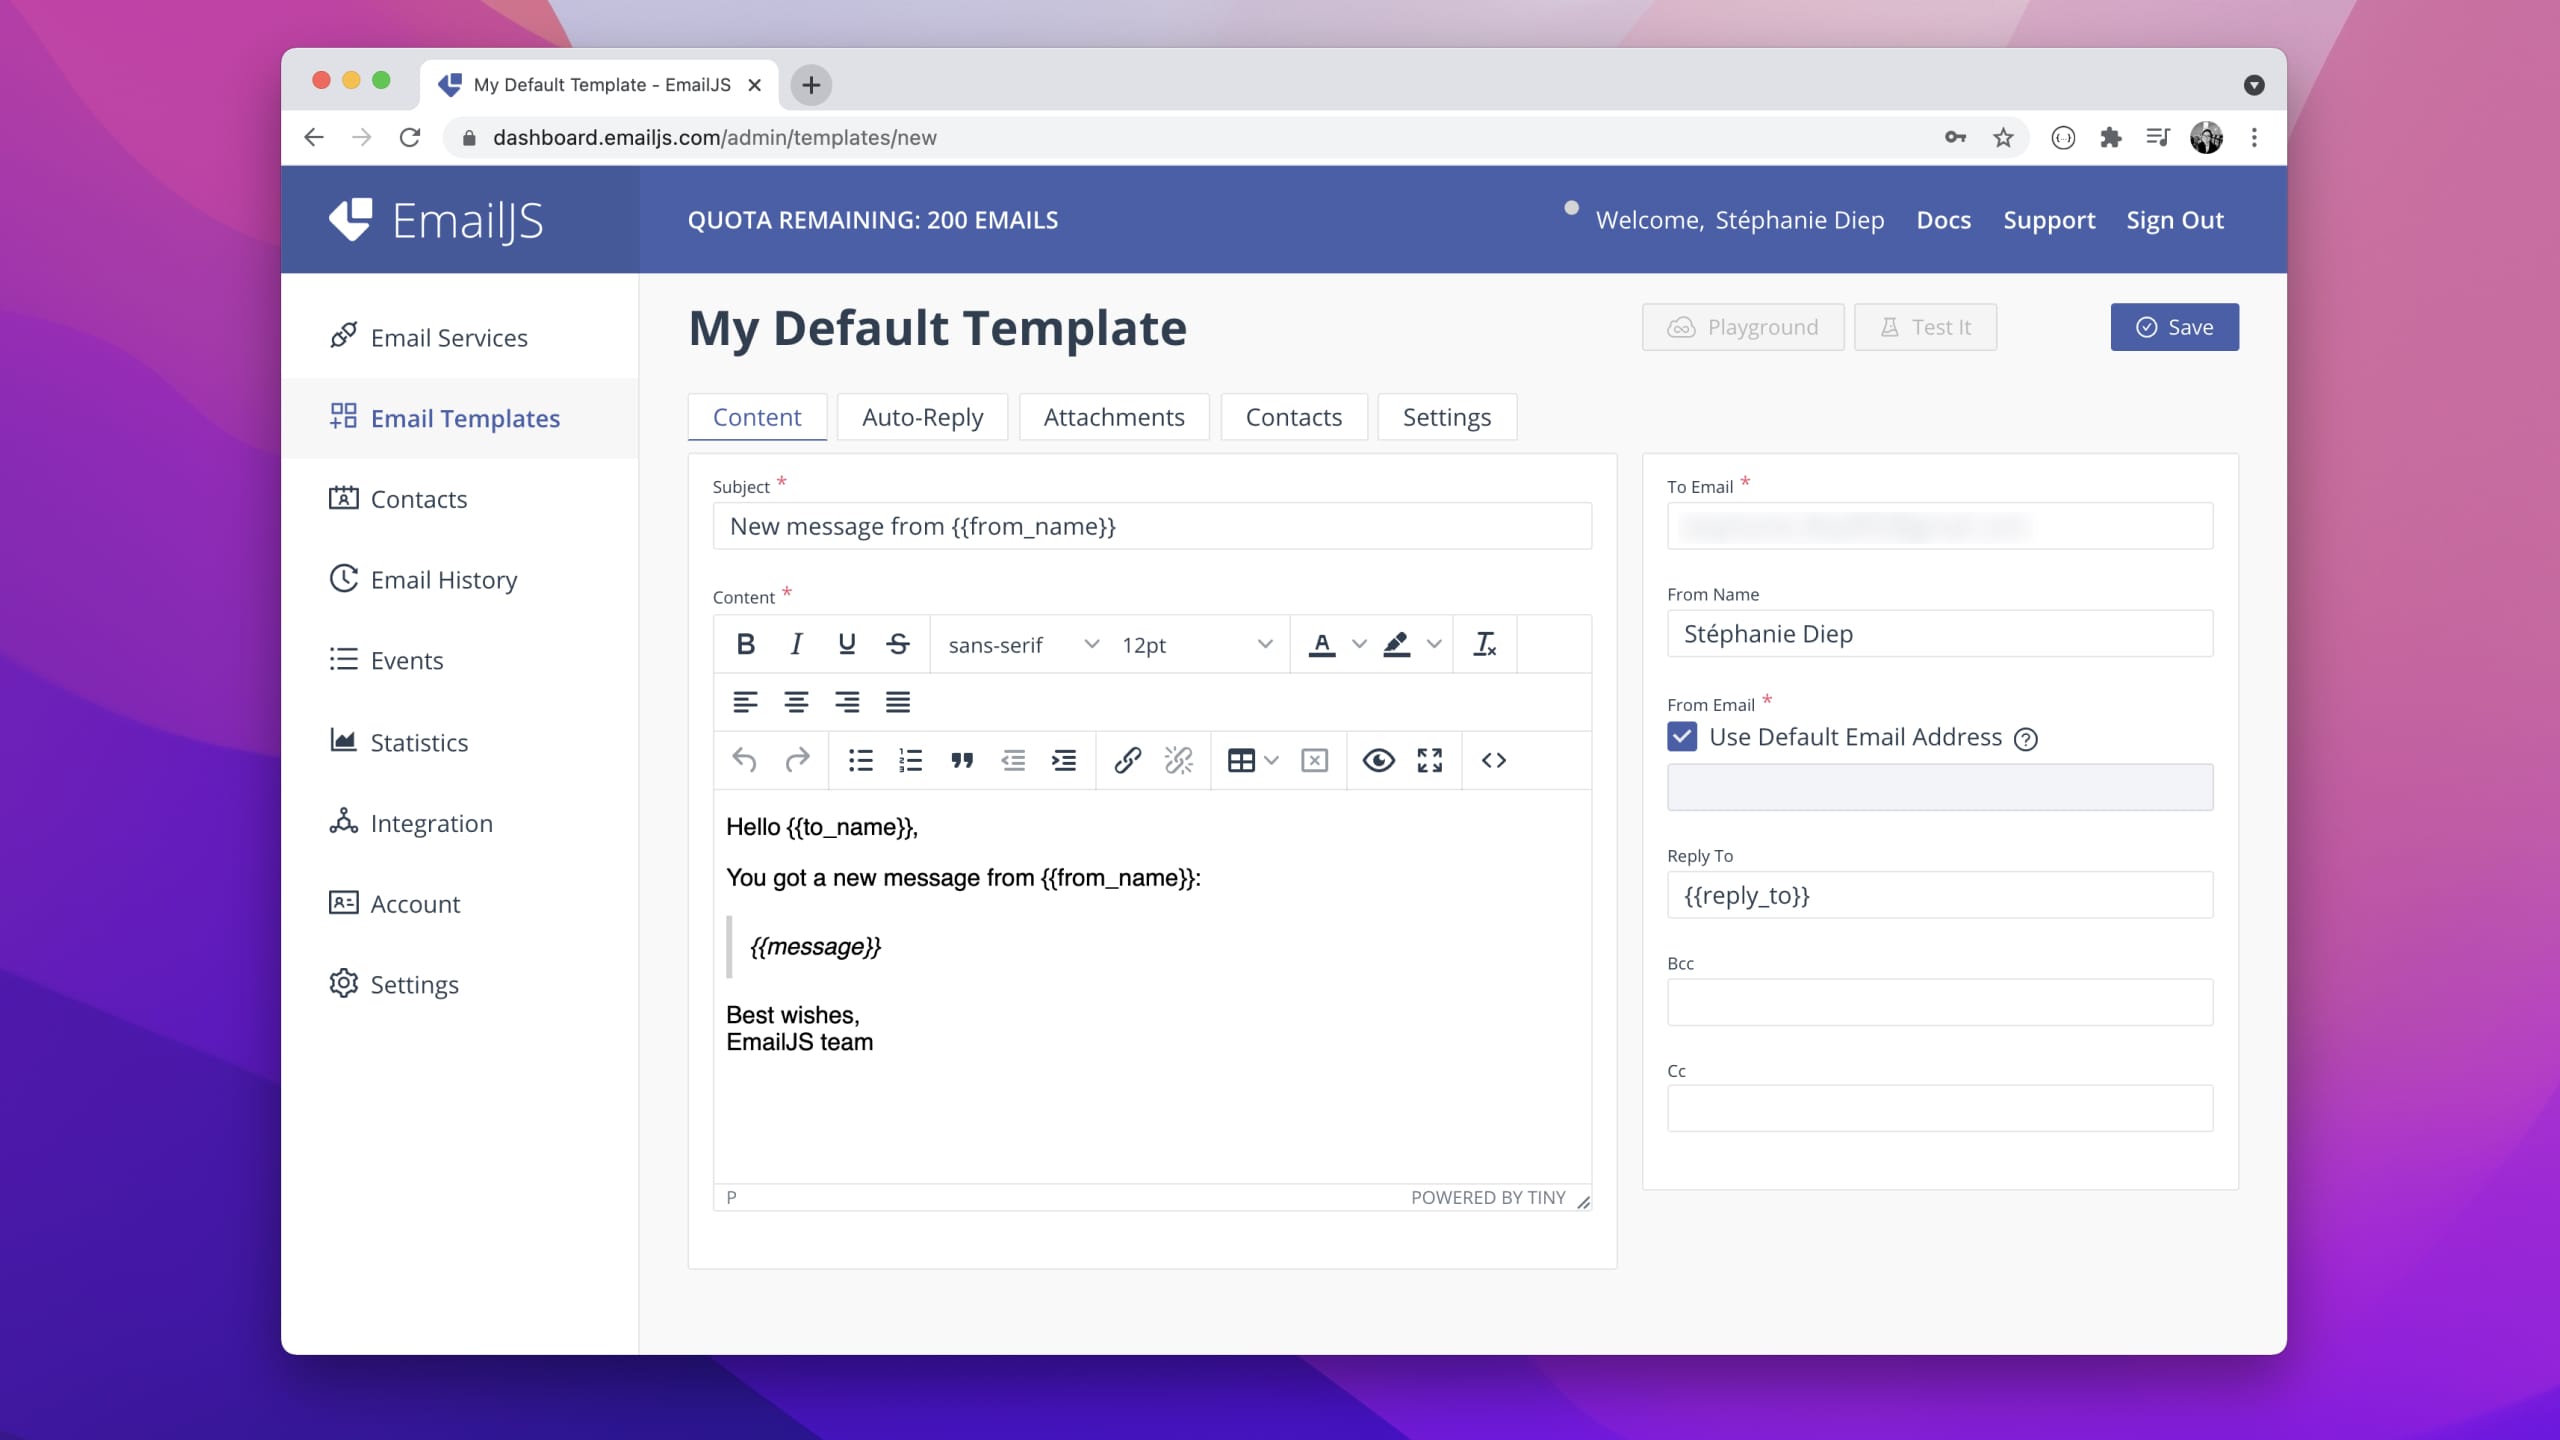
Task: Expand the table insertion menu
Action: tap(1272, 760)
